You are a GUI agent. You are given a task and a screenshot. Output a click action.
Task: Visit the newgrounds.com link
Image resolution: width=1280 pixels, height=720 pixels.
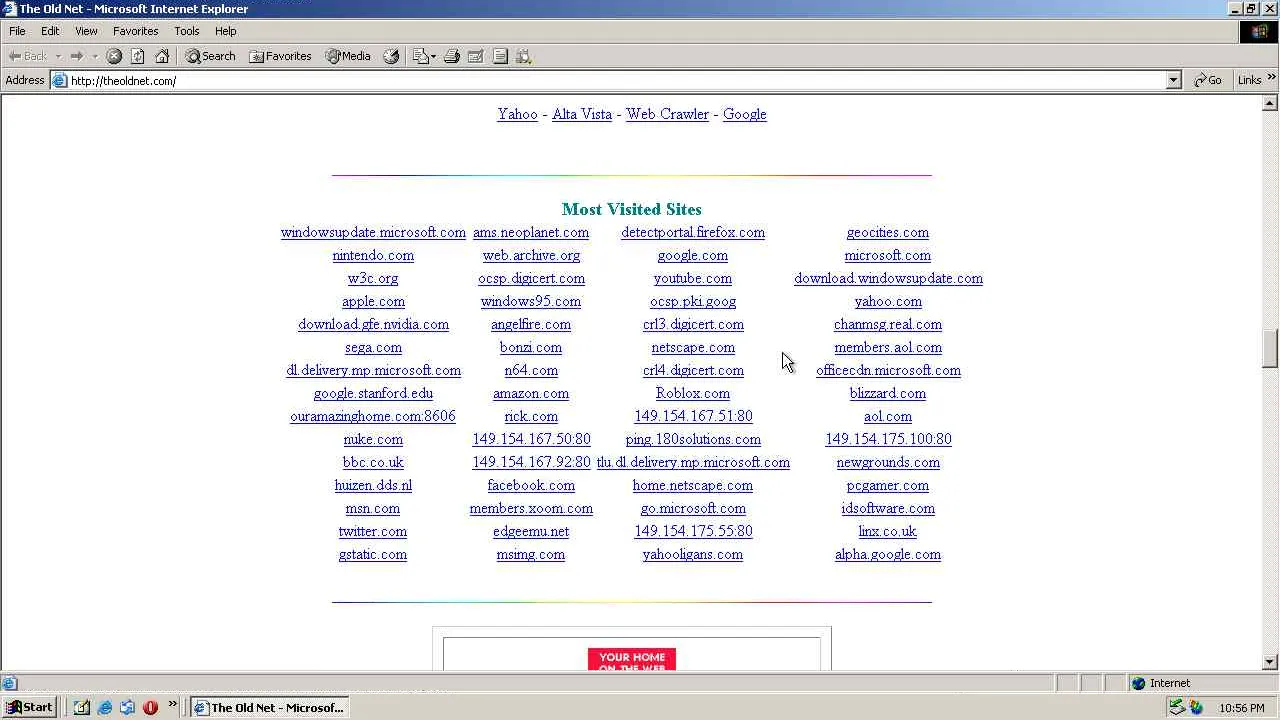coord(888,462)
